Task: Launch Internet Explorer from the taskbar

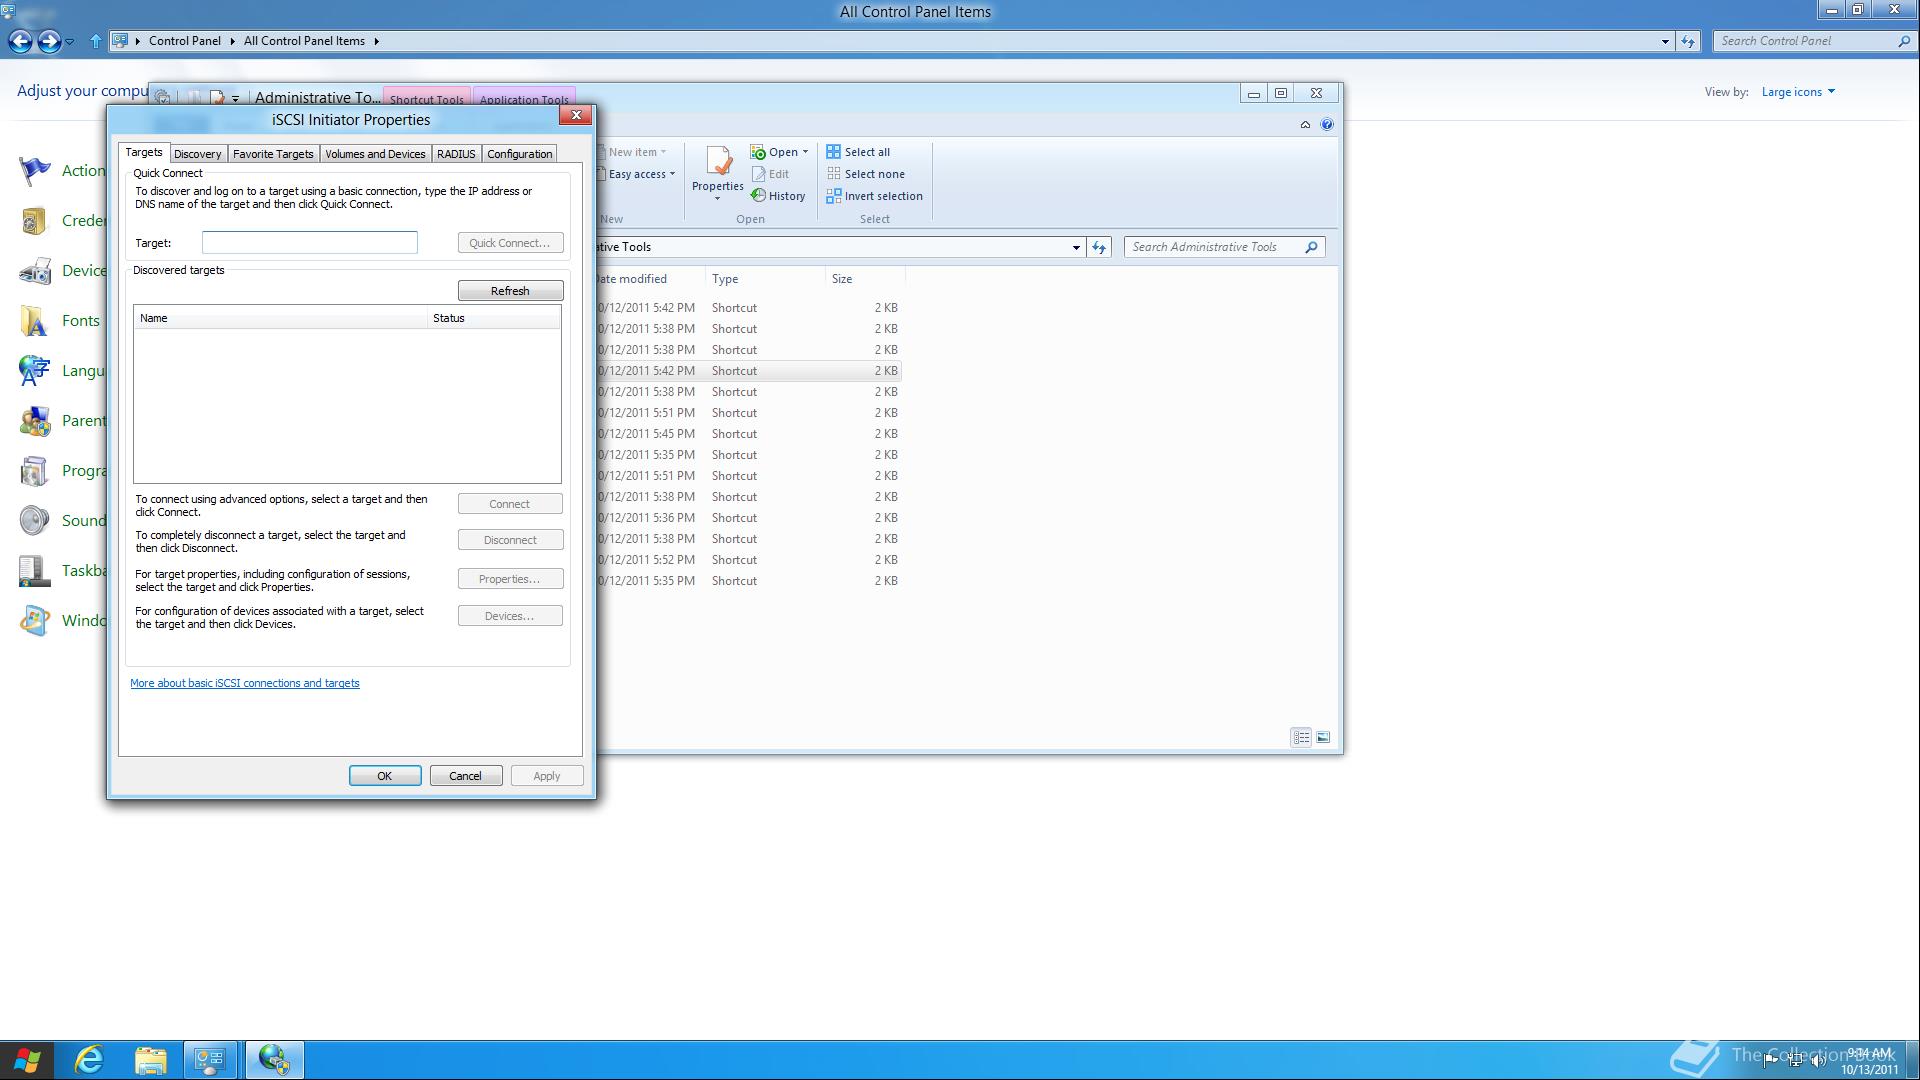Action: coord(89,1060)
